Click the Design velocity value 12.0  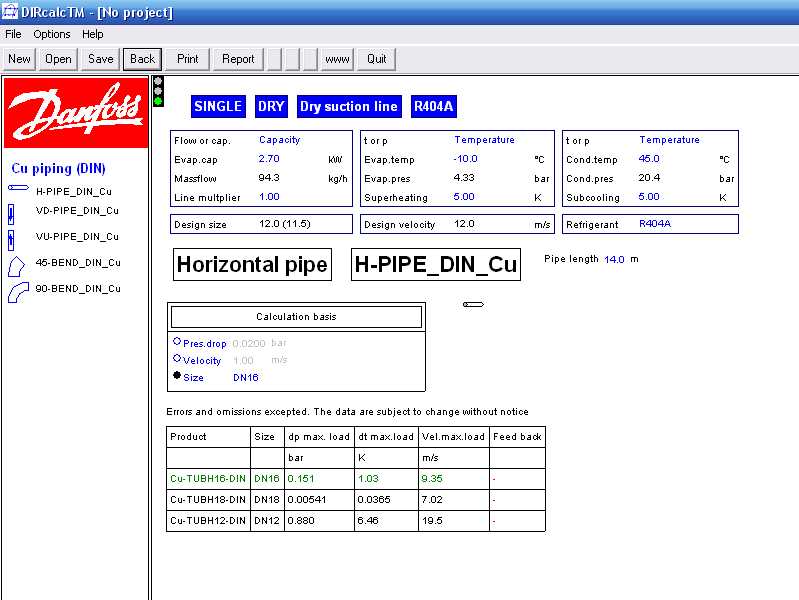pos(464,224)
